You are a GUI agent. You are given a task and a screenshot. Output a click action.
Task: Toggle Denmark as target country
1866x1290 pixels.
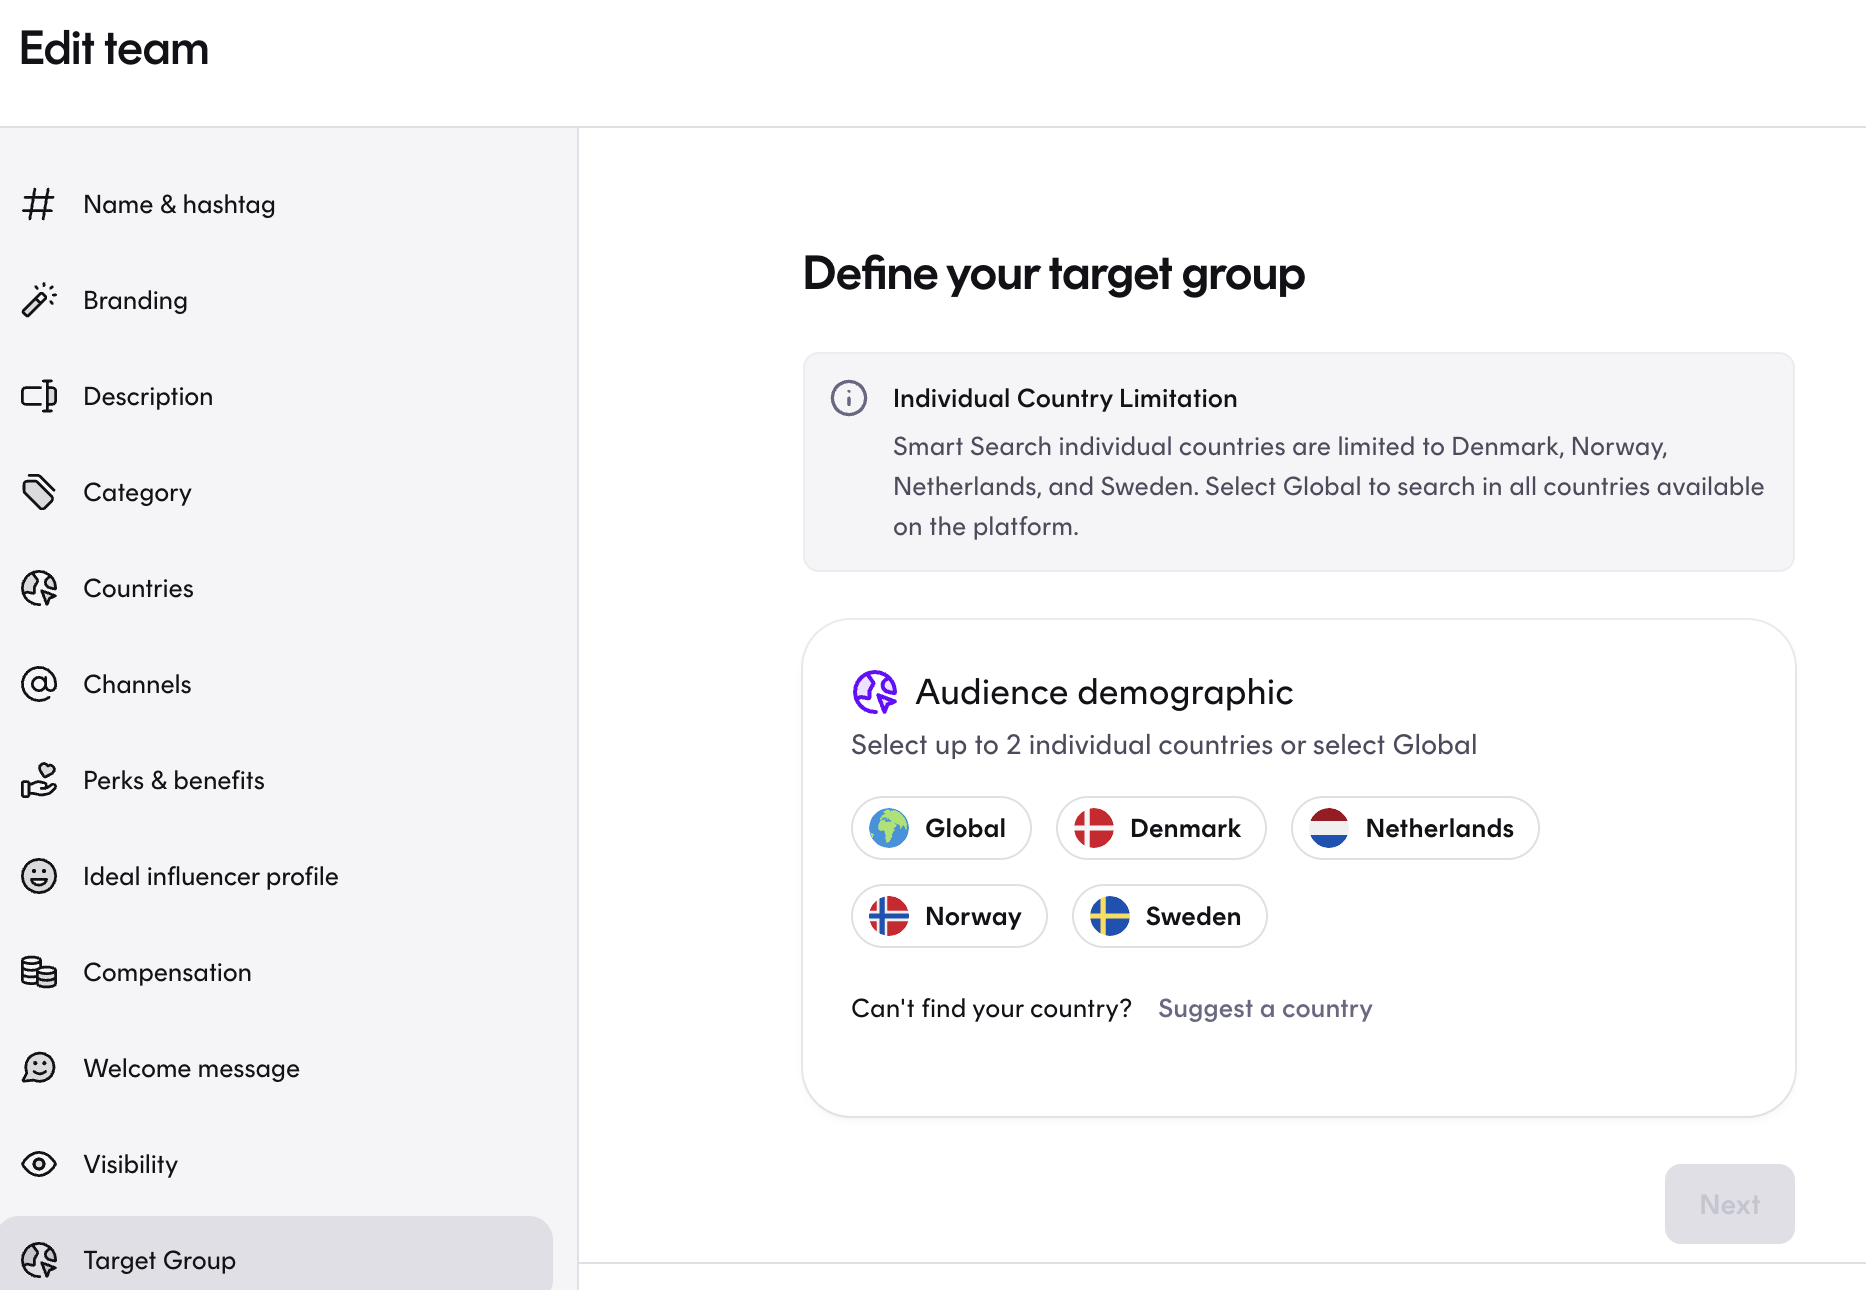pyautogui.click(x=1161, y=828)
